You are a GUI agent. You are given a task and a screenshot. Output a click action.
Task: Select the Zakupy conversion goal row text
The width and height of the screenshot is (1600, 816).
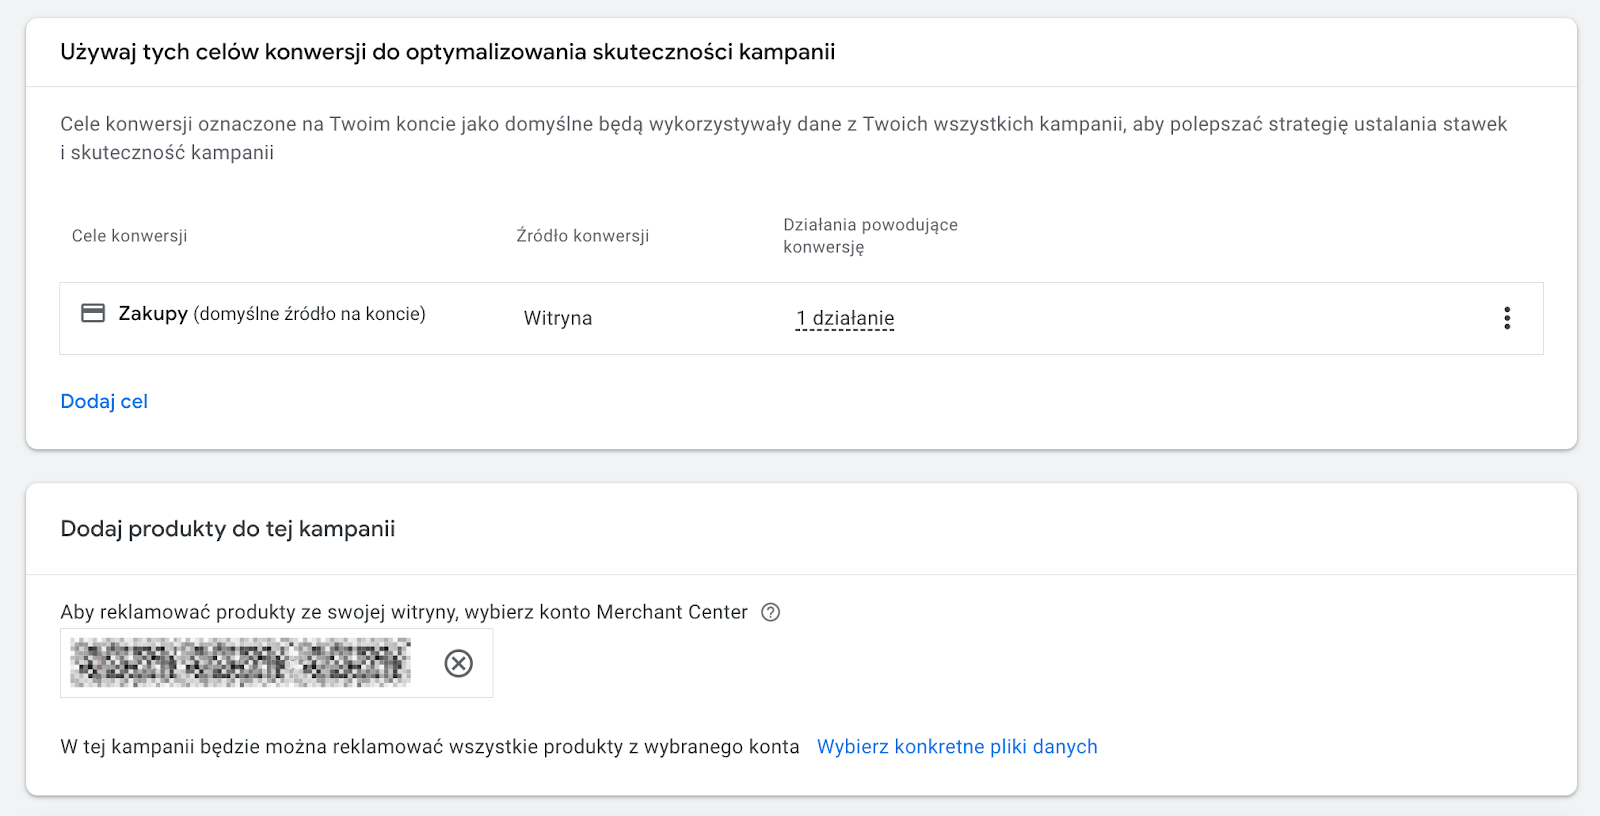point(272,314)
